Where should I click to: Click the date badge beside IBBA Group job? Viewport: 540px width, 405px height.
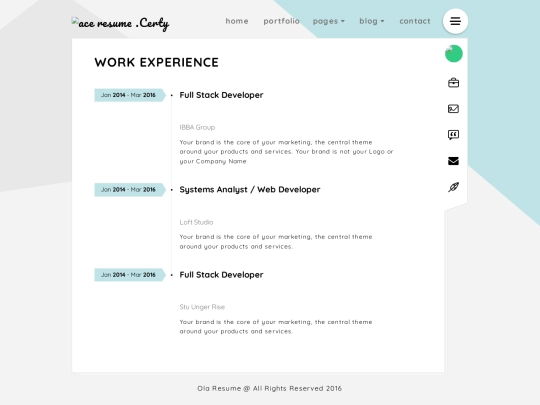point(130,95)
